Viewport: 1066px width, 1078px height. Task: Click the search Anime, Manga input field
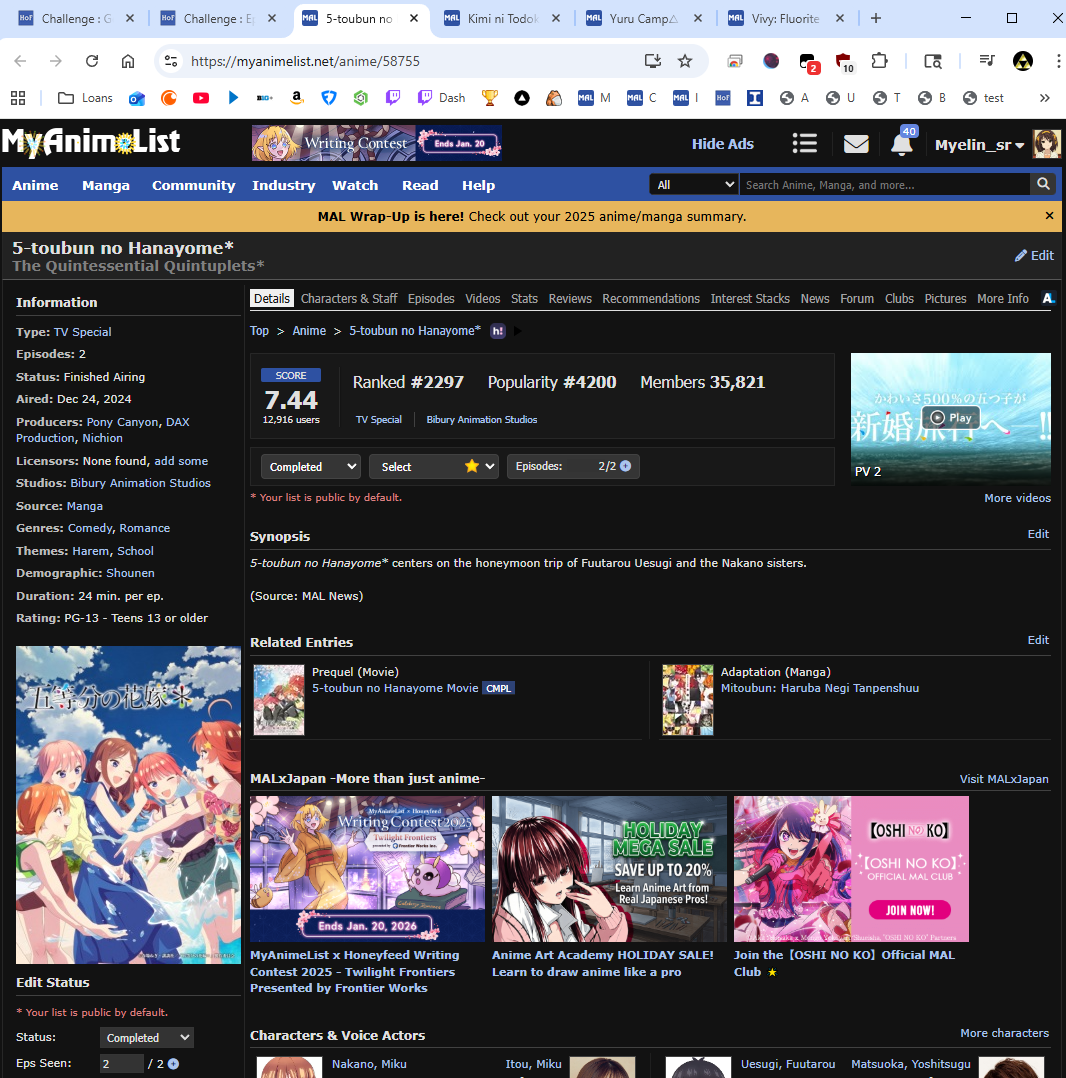(x=884, y=184)
